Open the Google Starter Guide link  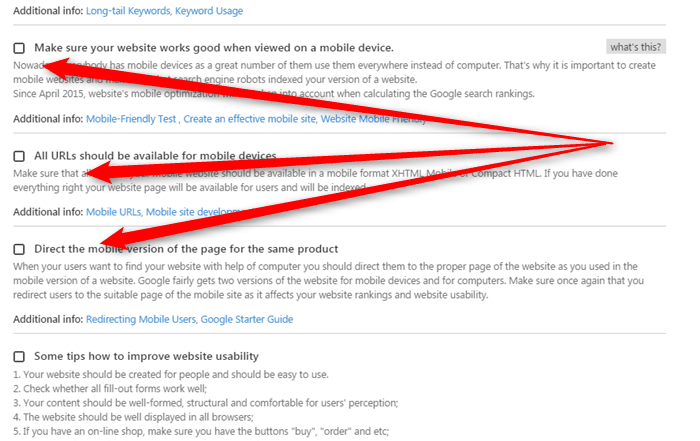click(x=246, y=319)
